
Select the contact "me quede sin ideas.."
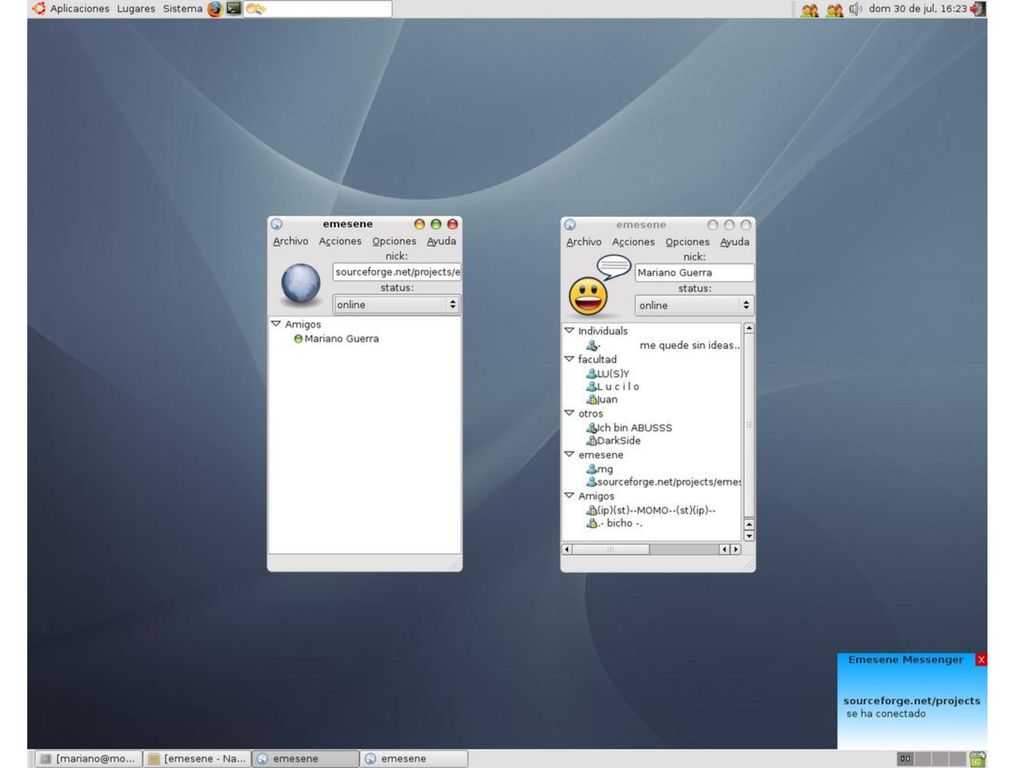coord(689,345)
